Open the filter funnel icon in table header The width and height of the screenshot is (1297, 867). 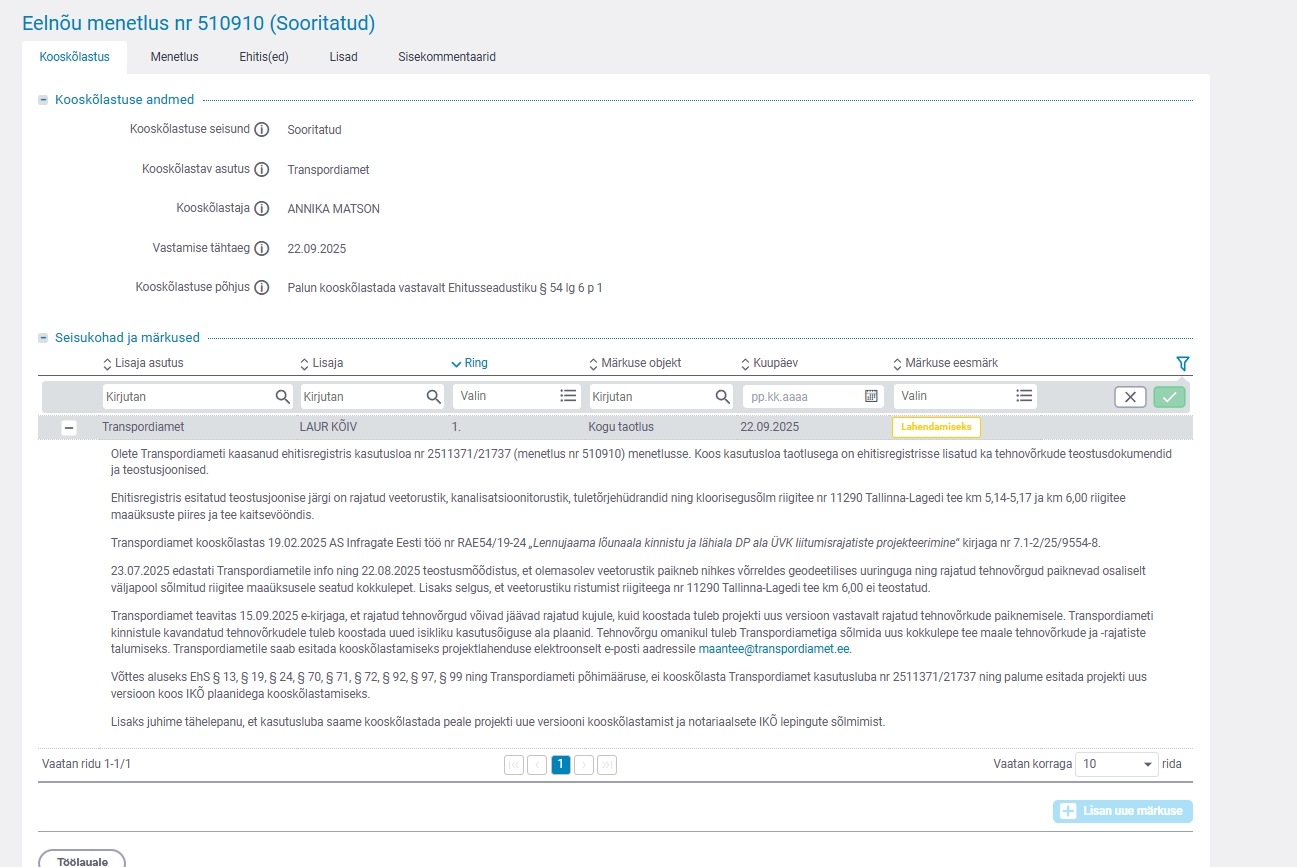(1183, 364)
